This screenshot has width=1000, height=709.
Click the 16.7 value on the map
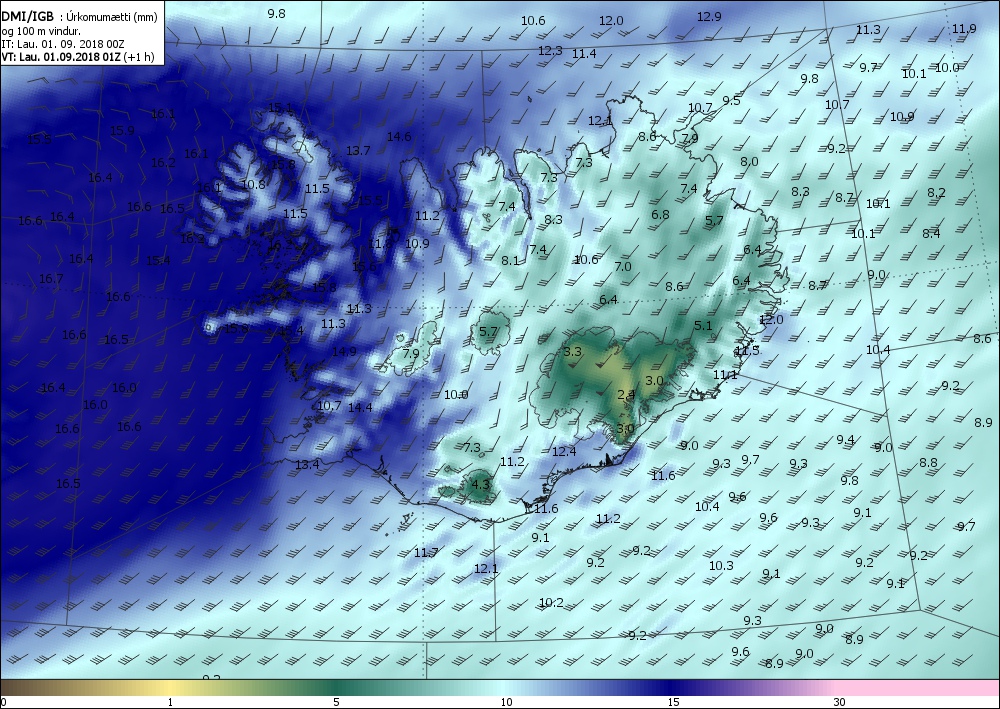pos(51,279)
